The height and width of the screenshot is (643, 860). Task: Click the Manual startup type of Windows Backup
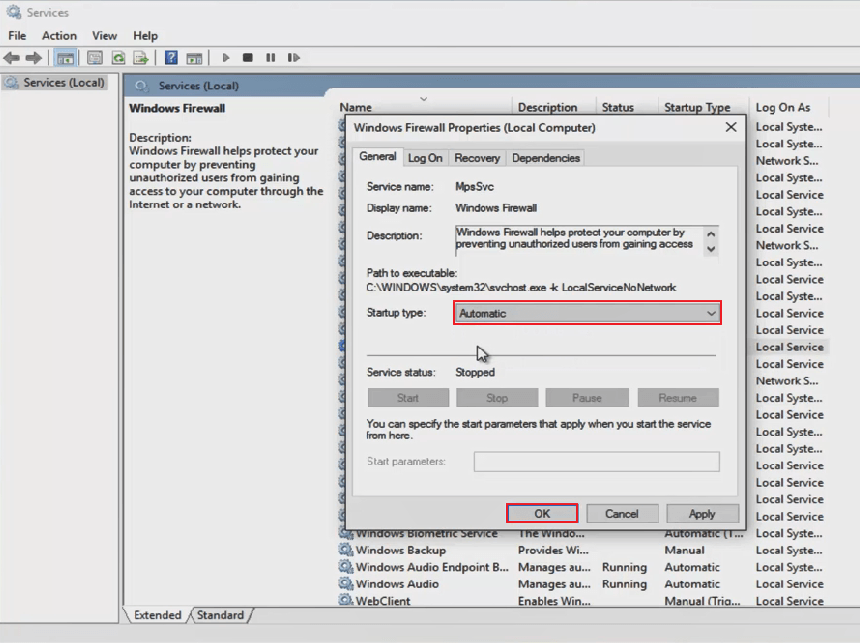click(x=684, y=550)
